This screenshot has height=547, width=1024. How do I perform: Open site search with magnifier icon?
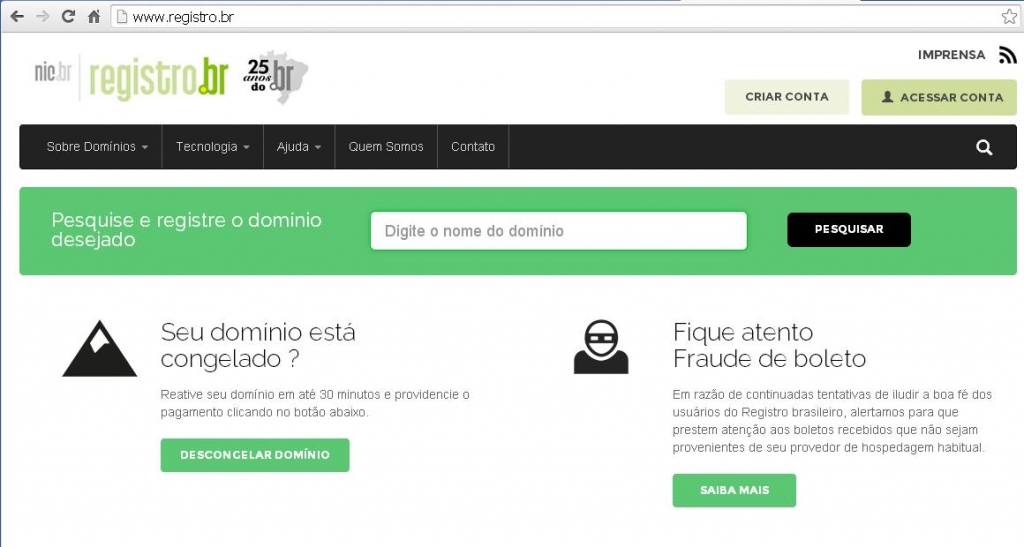(x=984, y=148)
